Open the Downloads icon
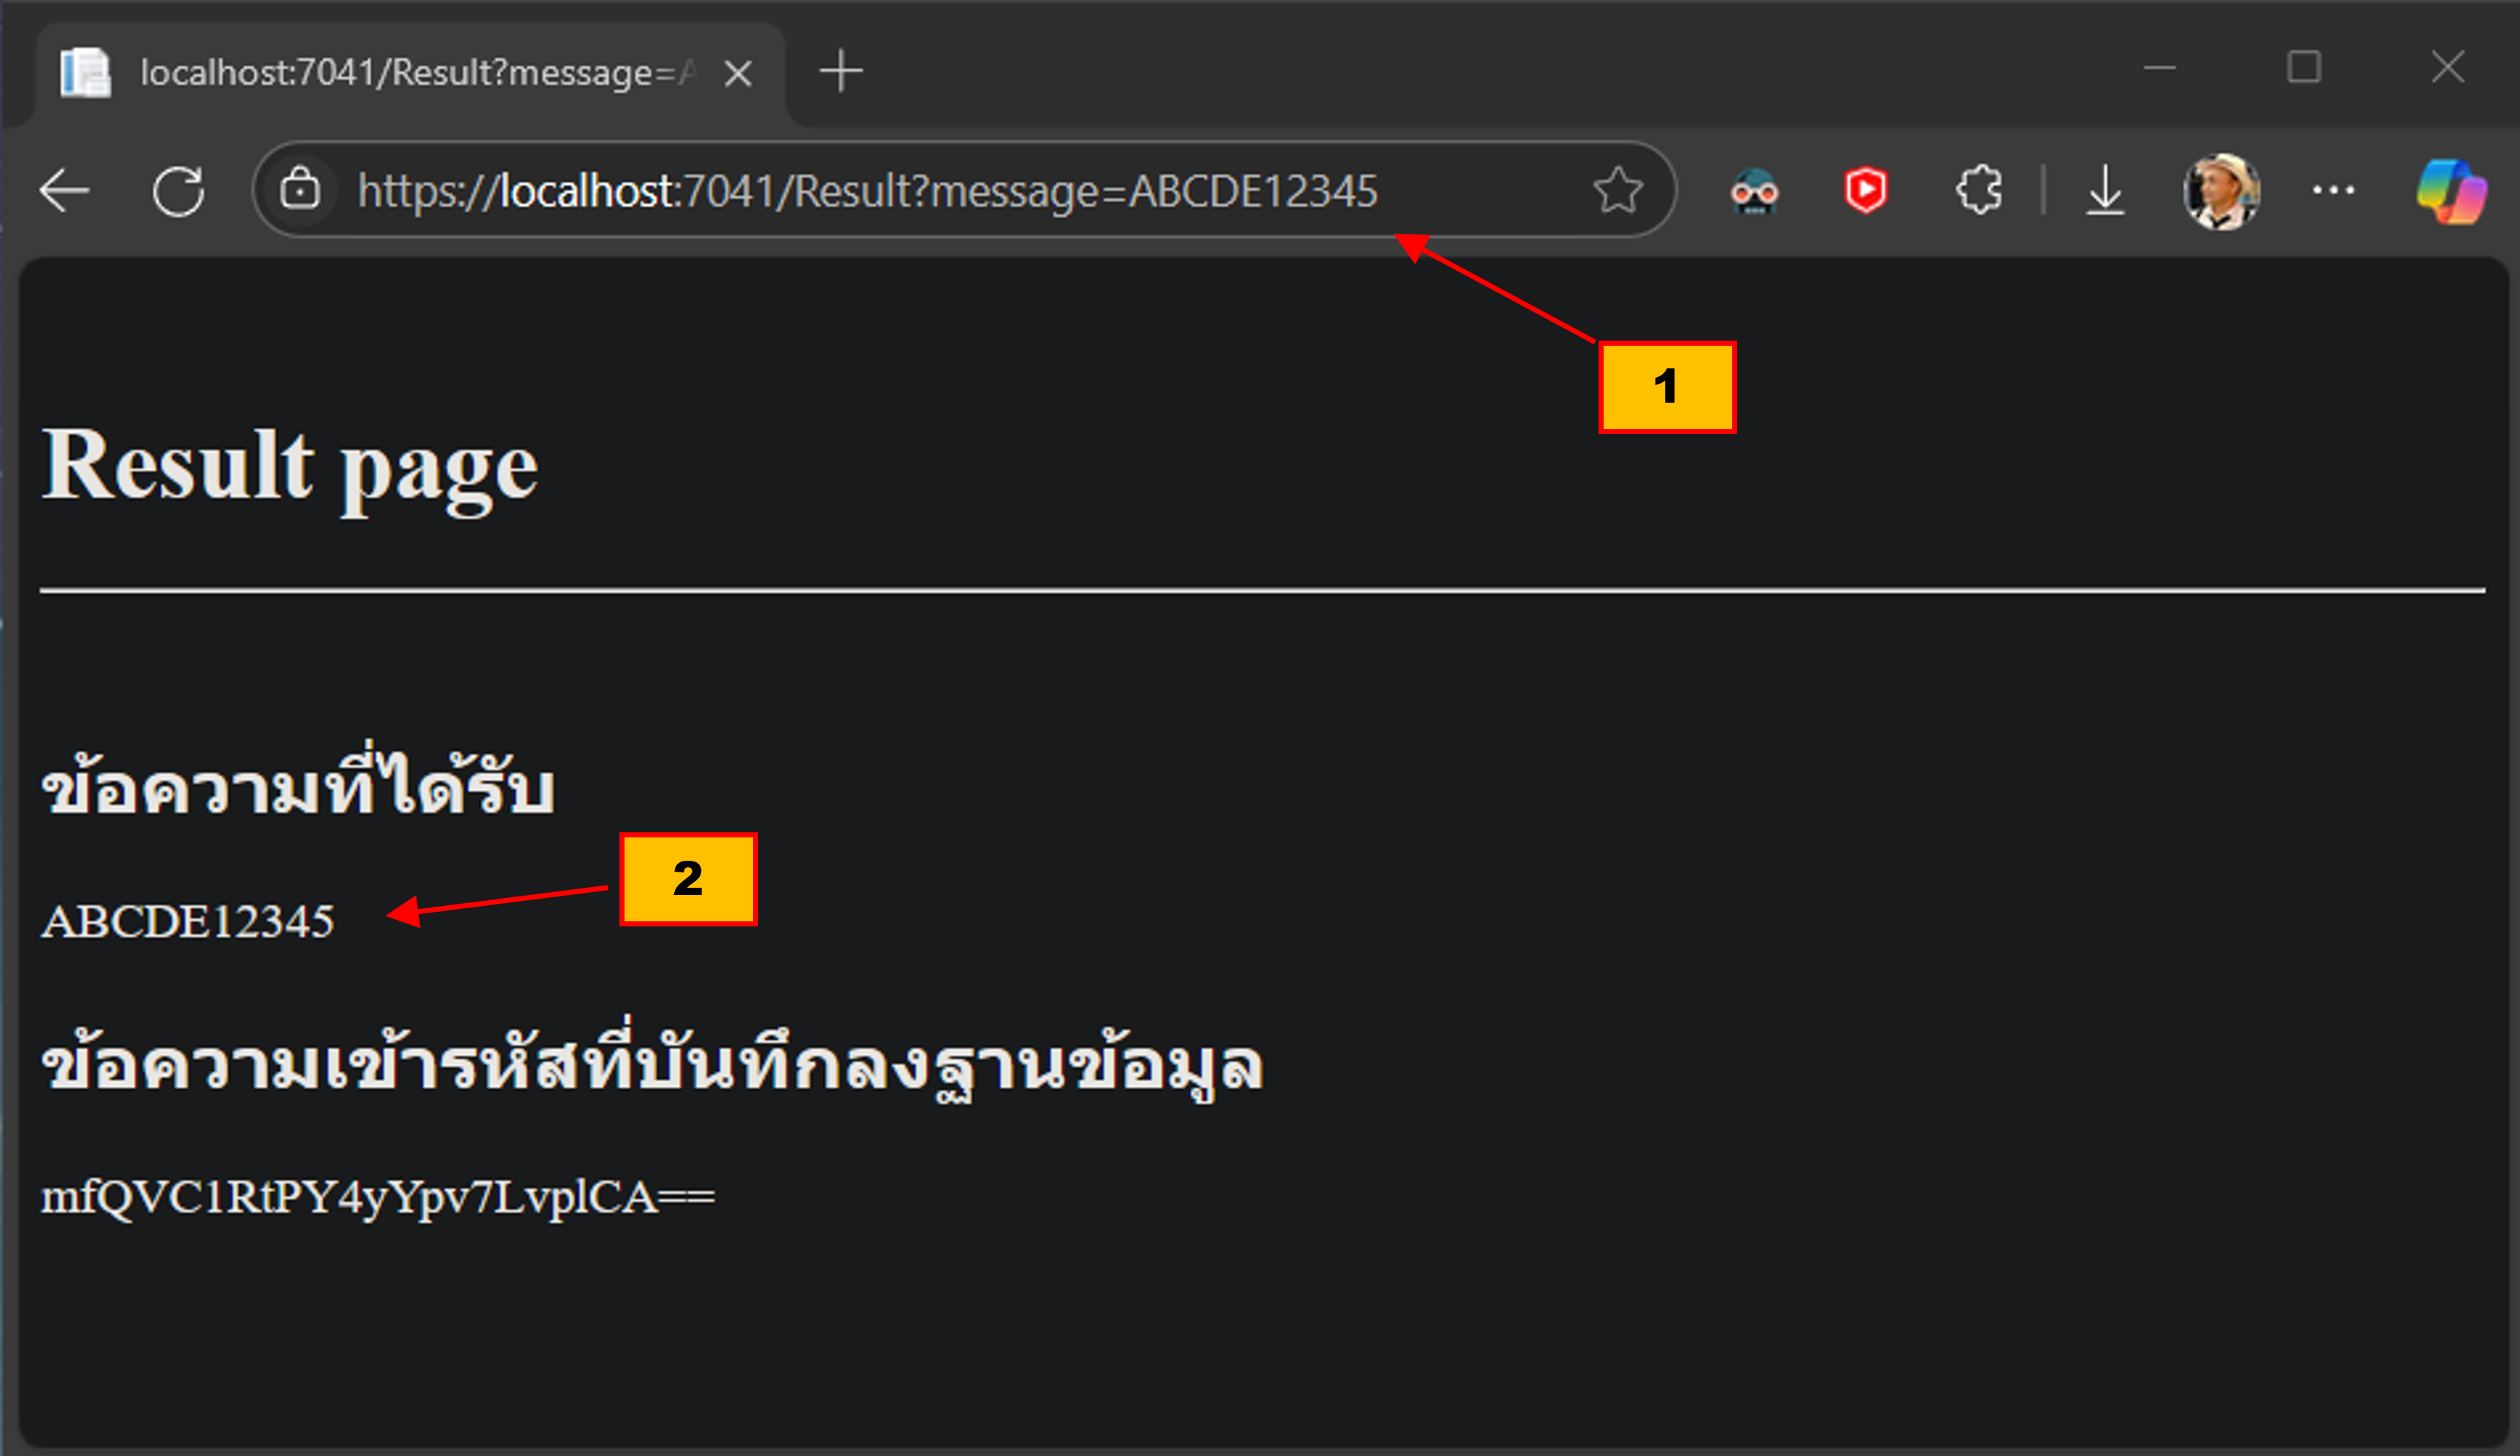Image resolution: width=2520 pixels, height=1456 pixels. (x=2106, y=190)
